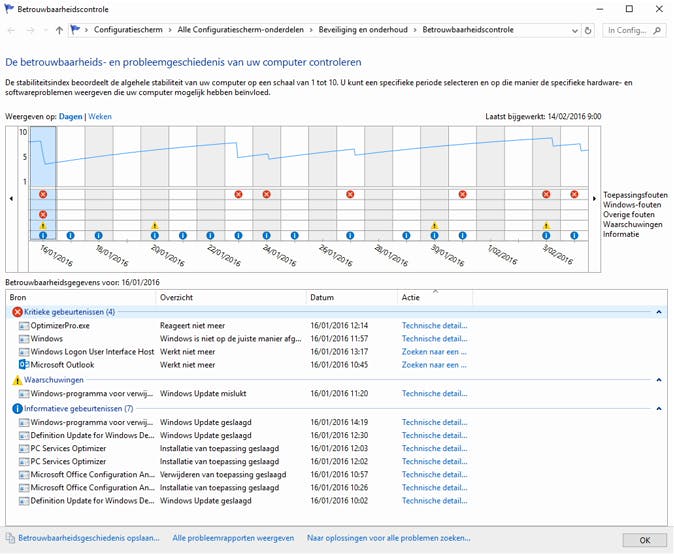The width and height of the screenshot is (674, 554).
Task: Go up one level with the up arrow
Action: pyautogui.click(x=59, y=30)
